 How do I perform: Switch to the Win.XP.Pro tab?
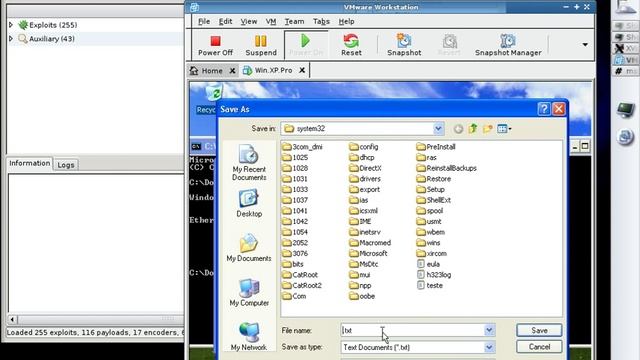coord(268,71)
